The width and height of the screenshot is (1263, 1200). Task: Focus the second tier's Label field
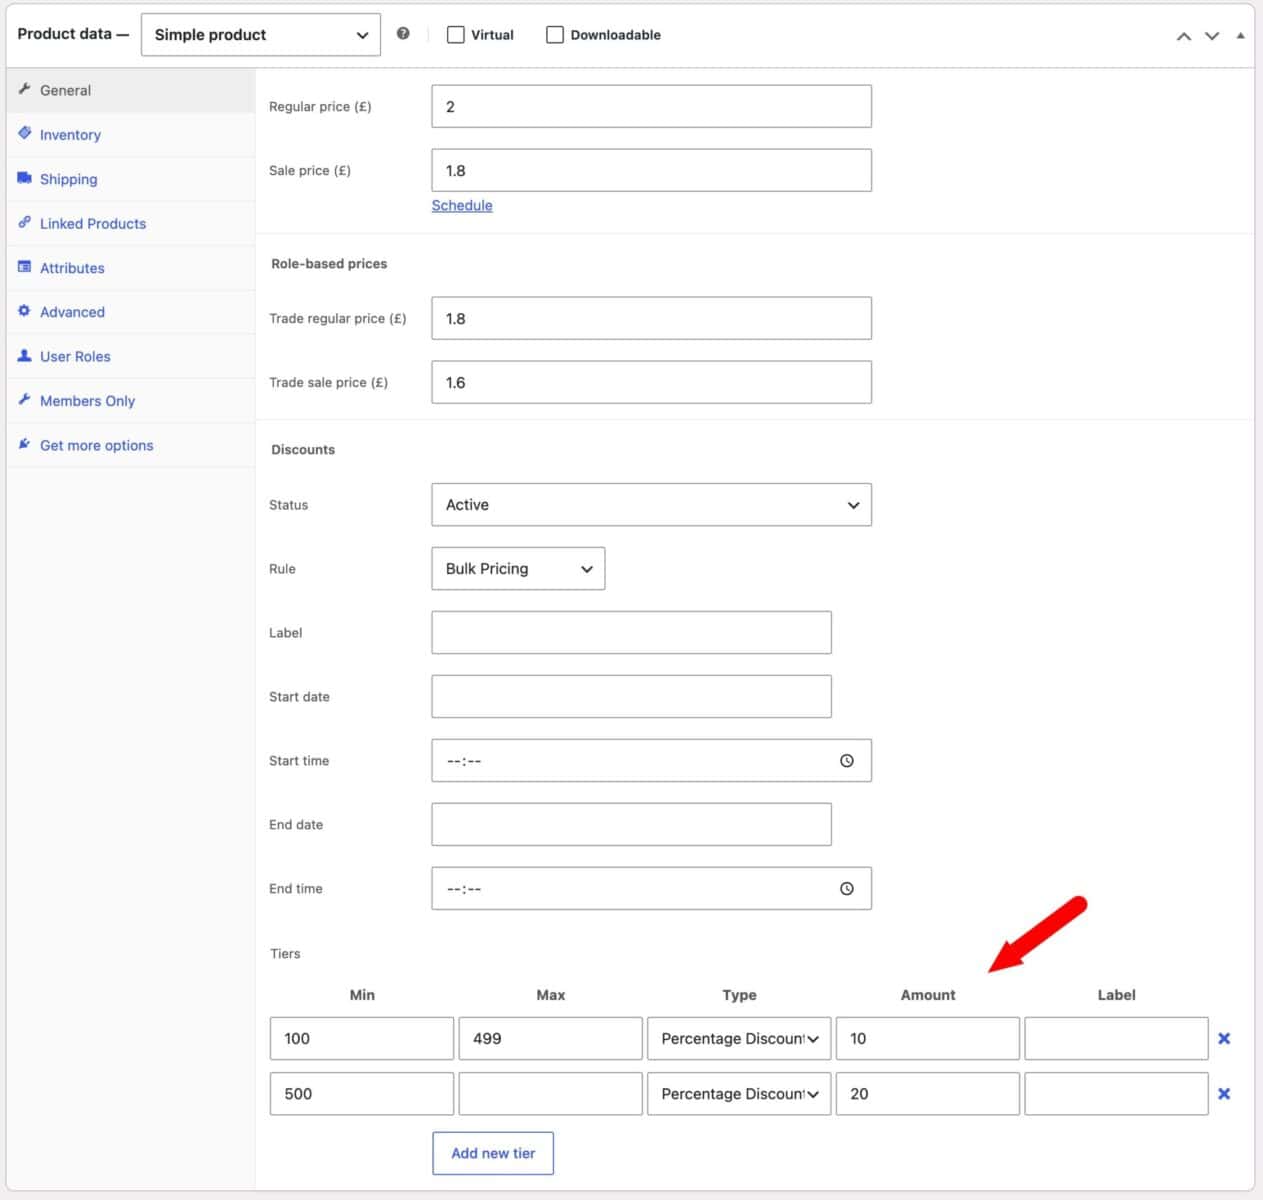pos(1116,1094)
